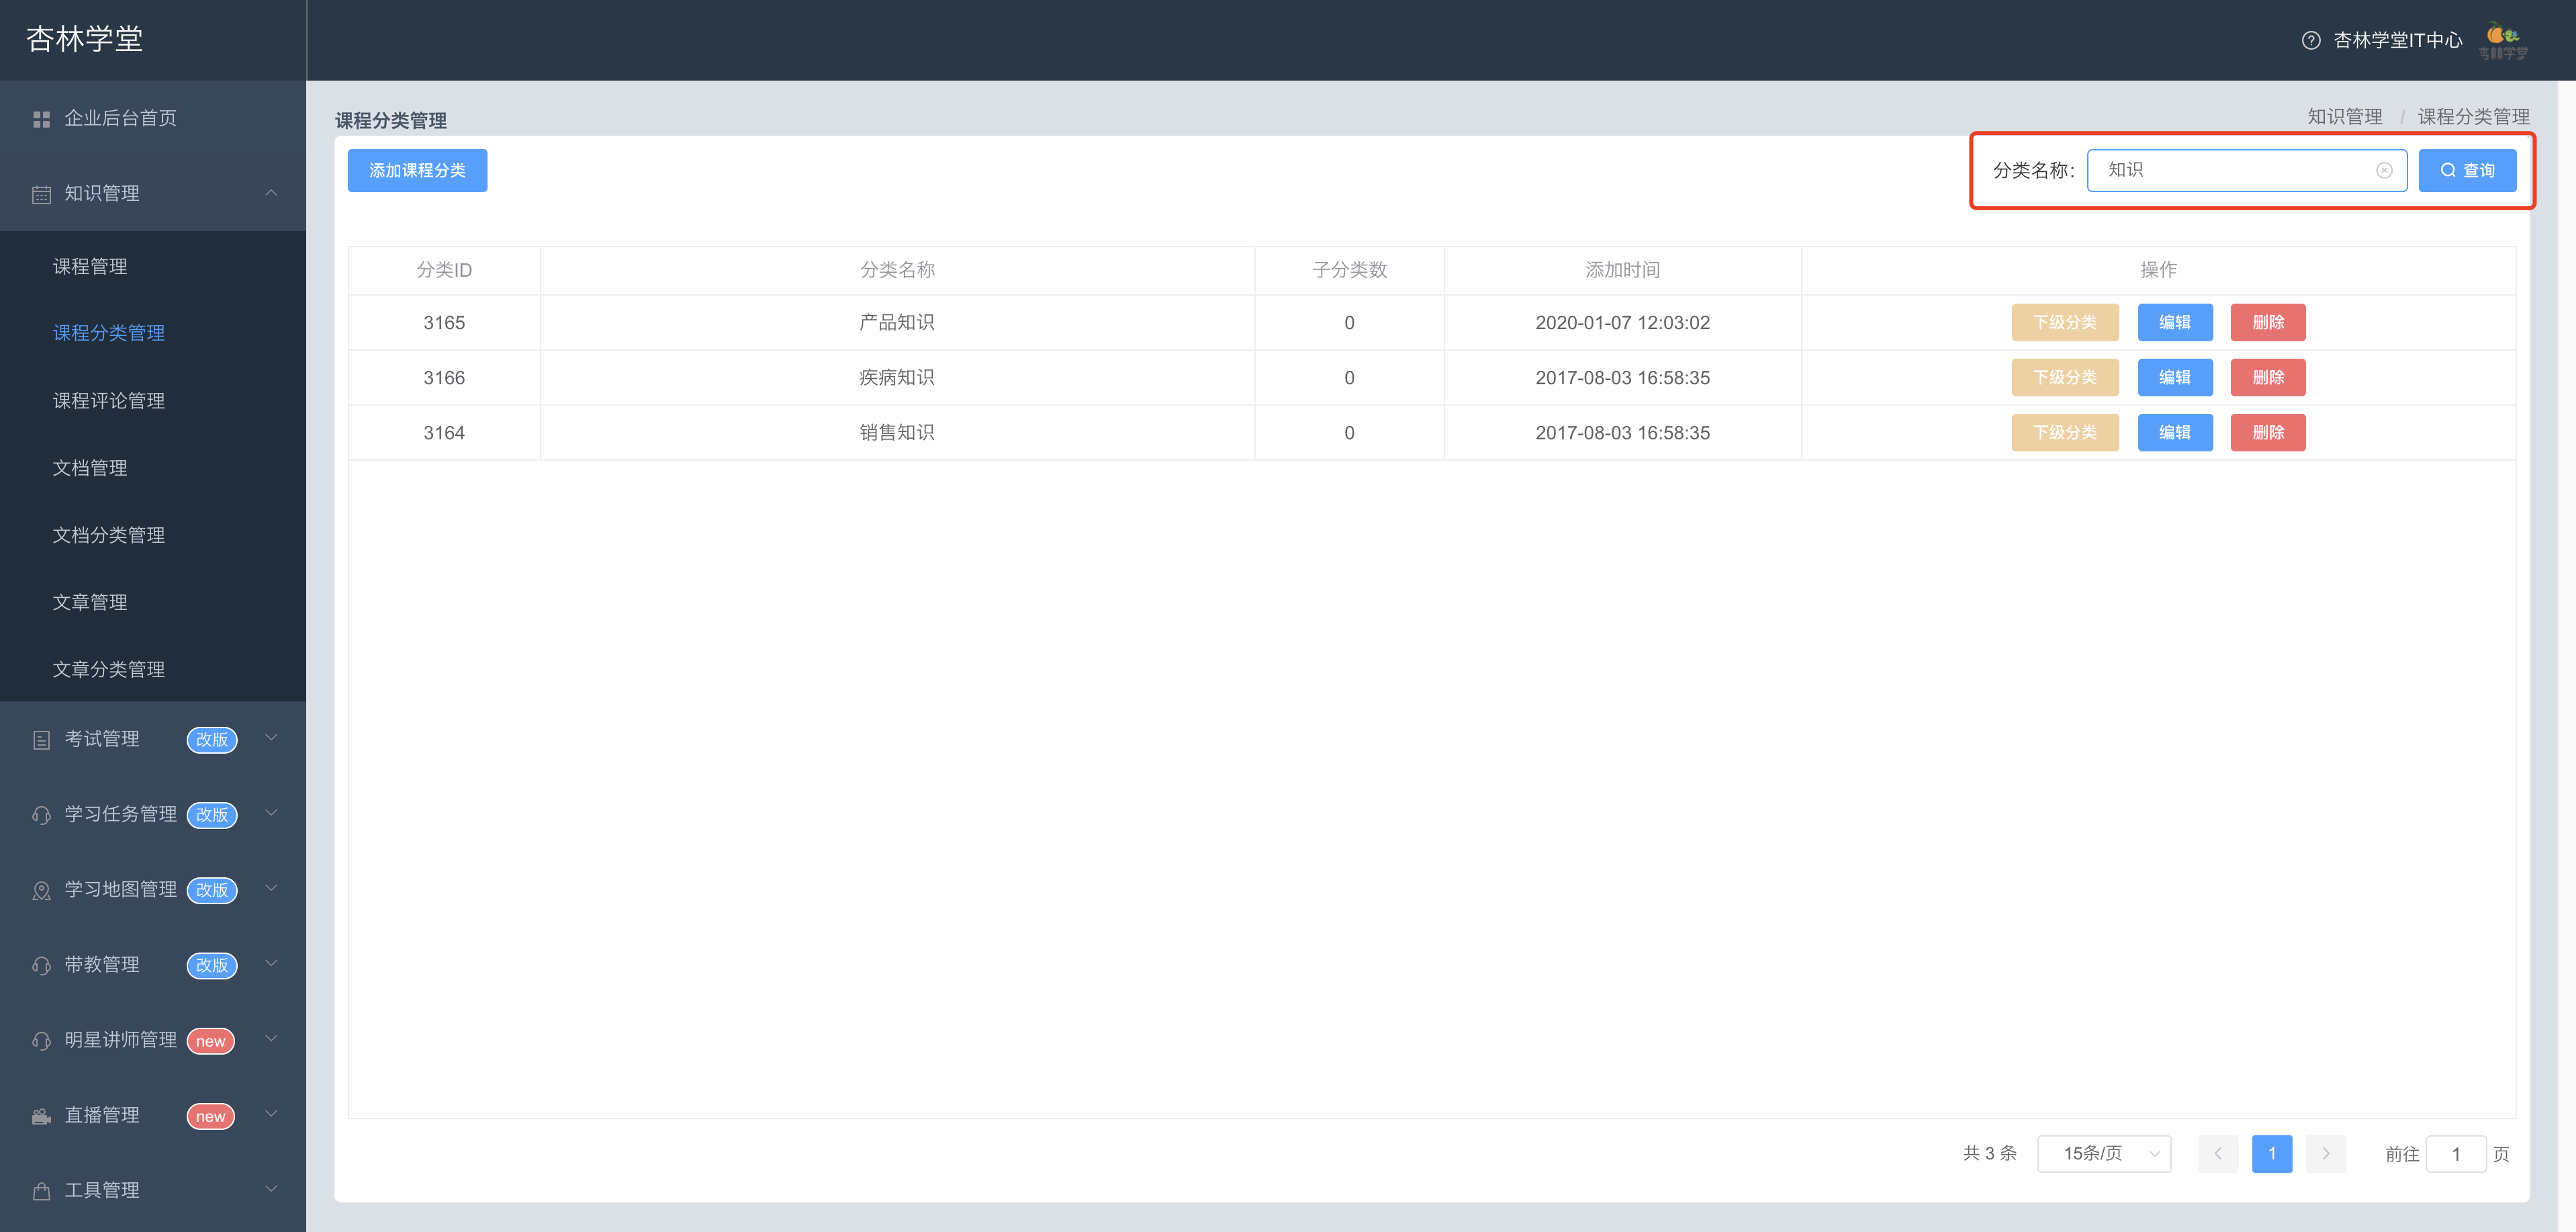
Task: Open the 企业后台首页 dashboard icon
Action: [x=41, y=119]
